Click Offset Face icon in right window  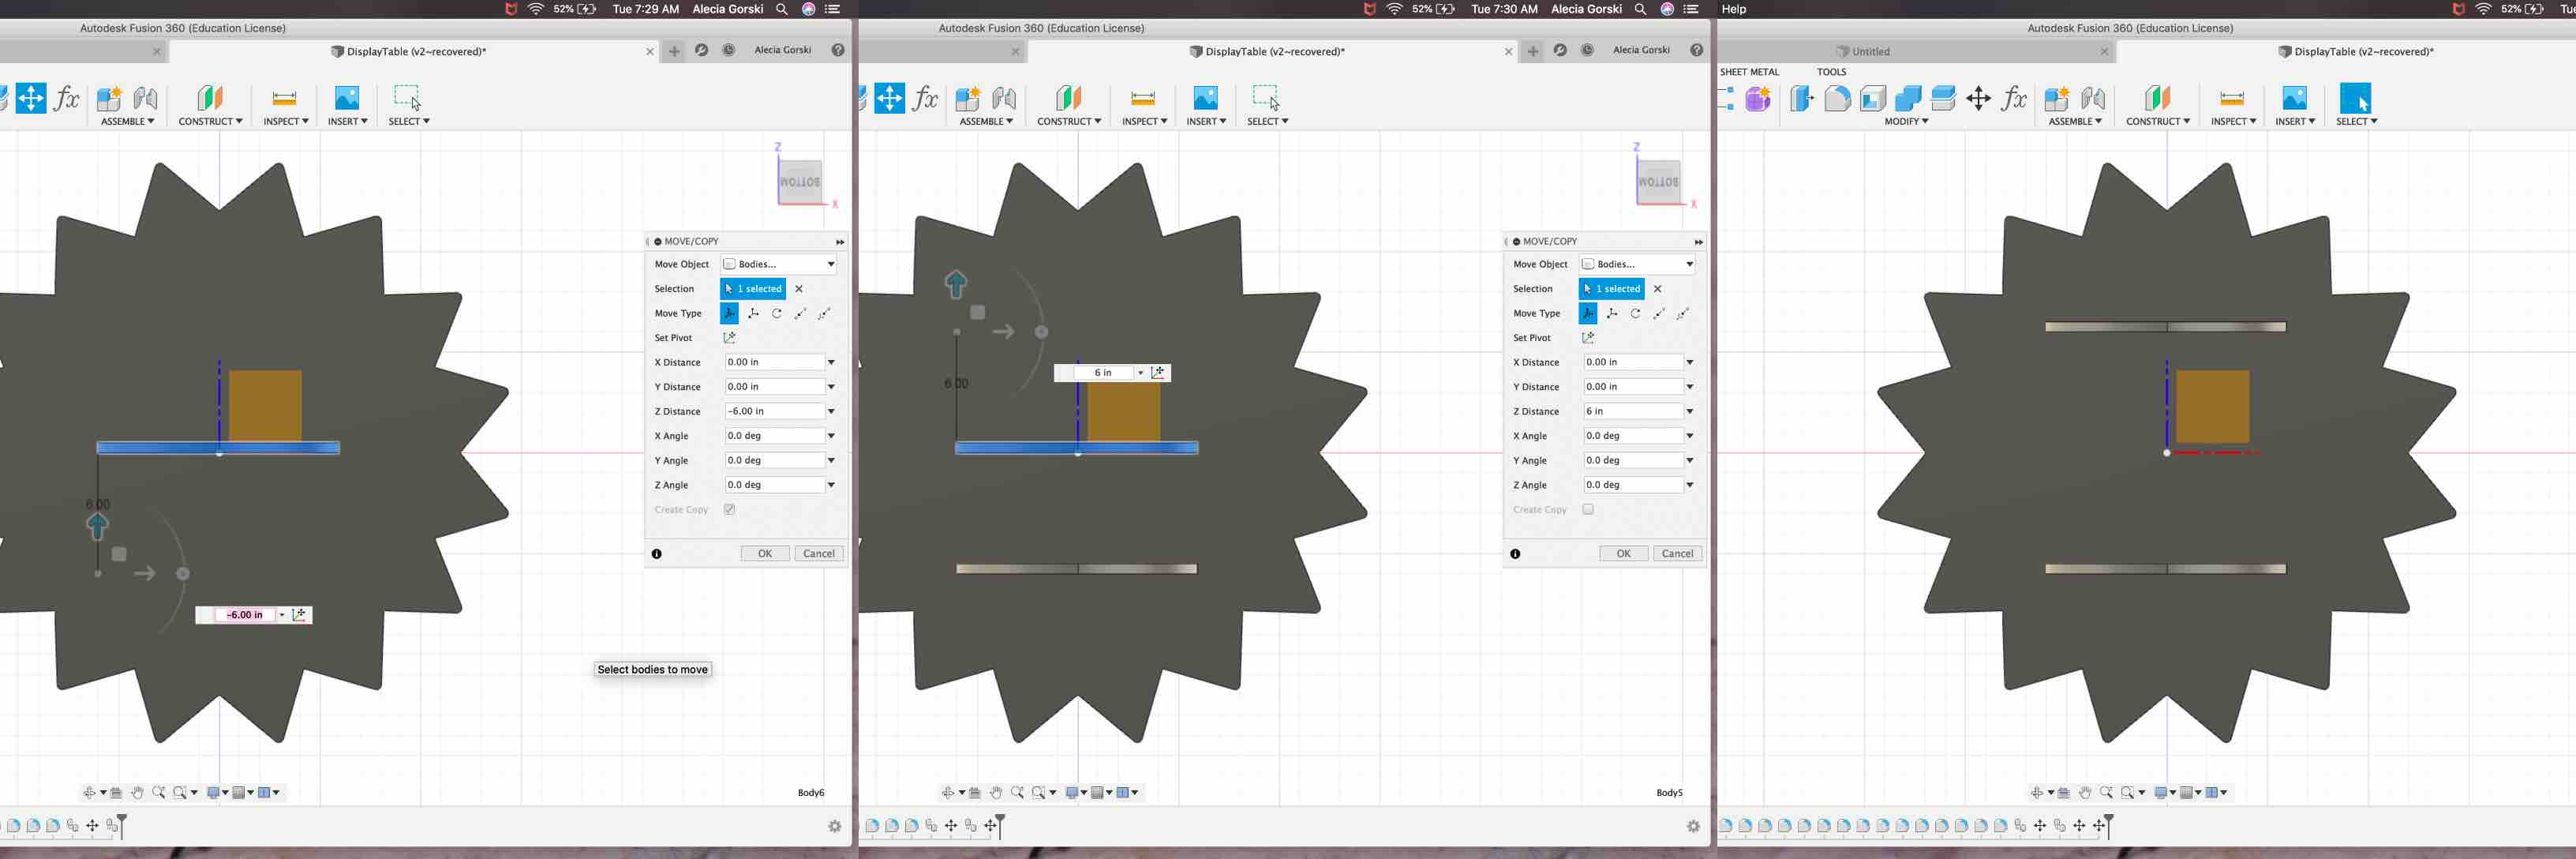pos(1943,98)
